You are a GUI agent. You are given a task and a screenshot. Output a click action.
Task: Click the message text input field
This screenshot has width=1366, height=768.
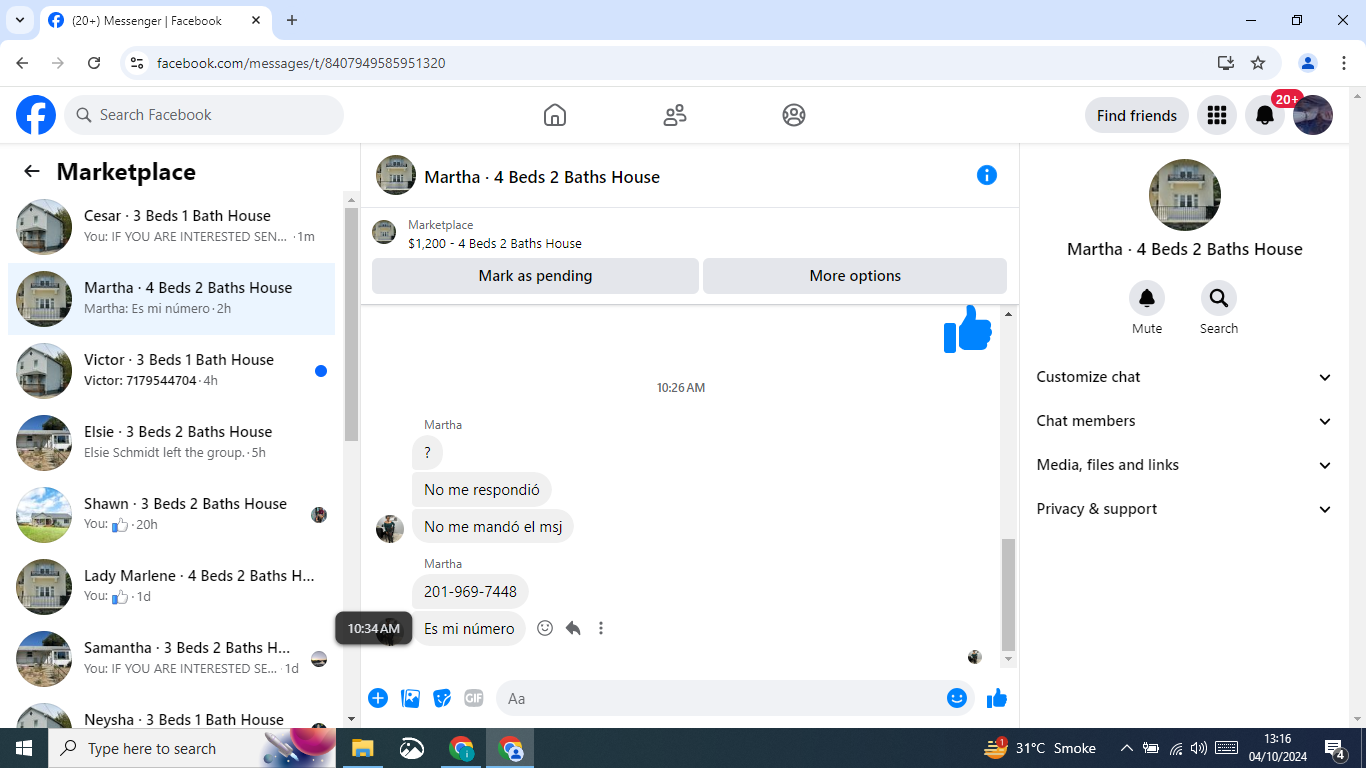[720, 698]
